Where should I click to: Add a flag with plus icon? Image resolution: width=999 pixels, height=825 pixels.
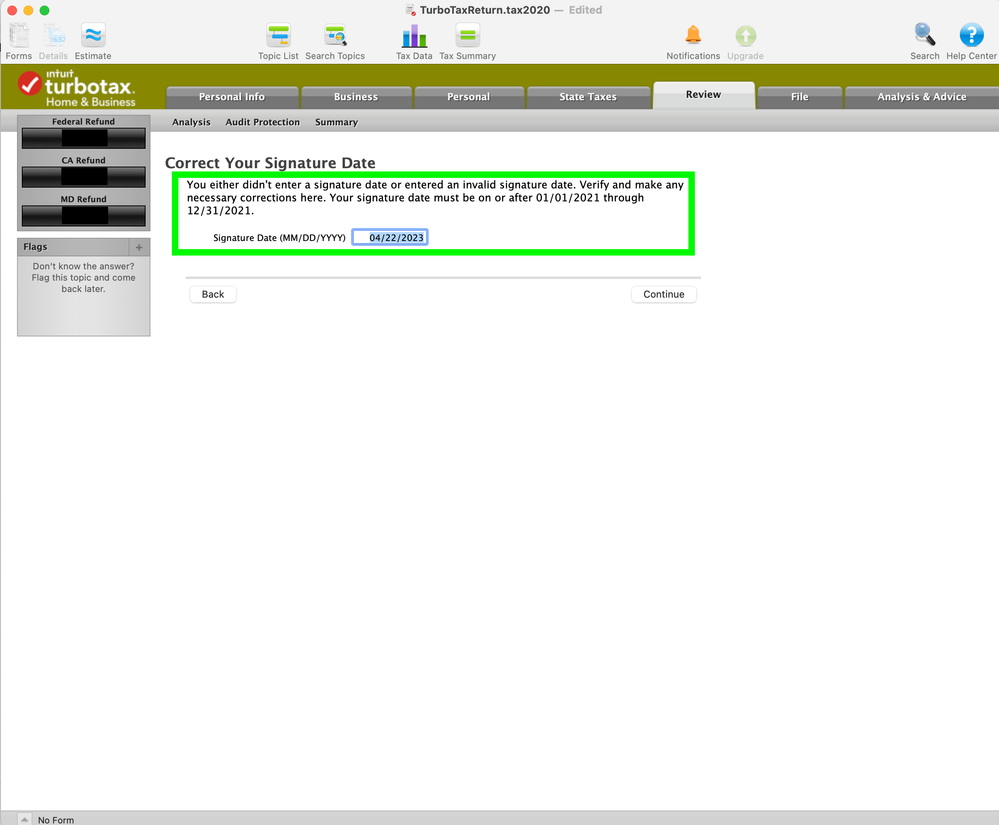[x=139, y=247]
